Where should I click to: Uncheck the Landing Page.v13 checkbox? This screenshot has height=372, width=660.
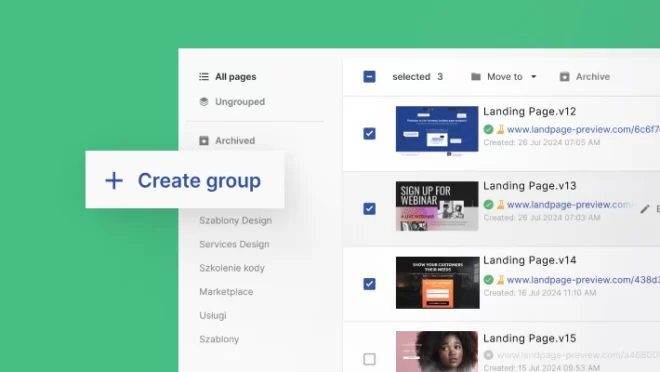tap(369, 209)
